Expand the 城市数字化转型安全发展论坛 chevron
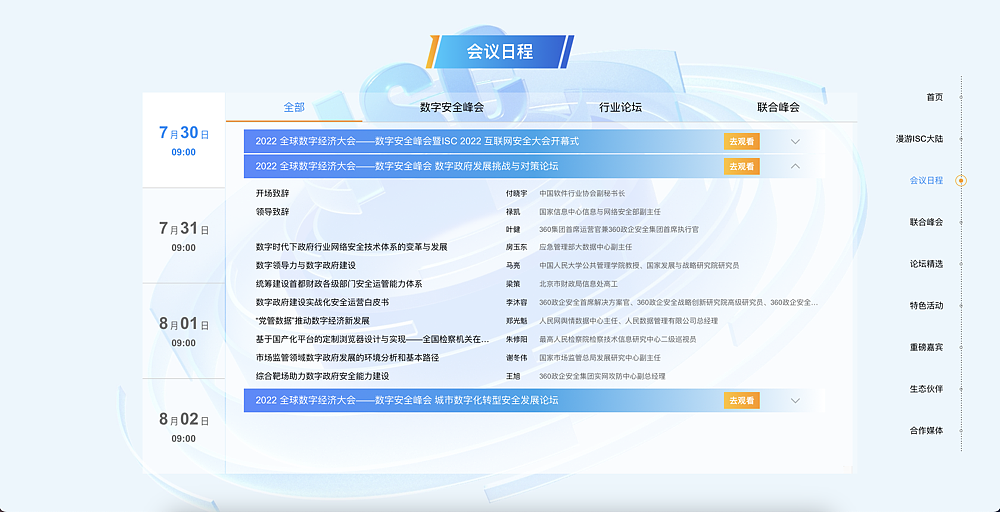 tap(795, 400)
